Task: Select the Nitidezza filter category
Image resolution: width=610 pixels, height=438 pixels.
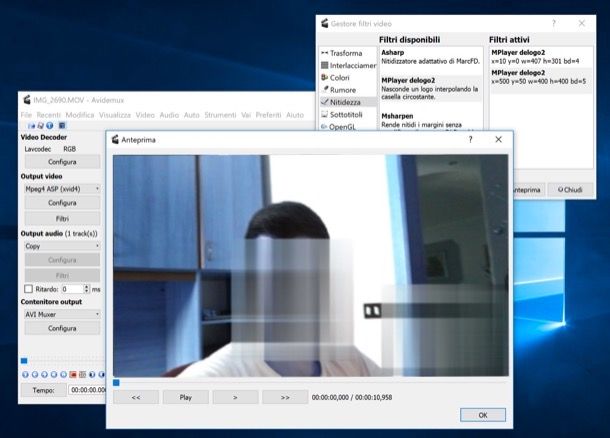Action: [348, 102]
